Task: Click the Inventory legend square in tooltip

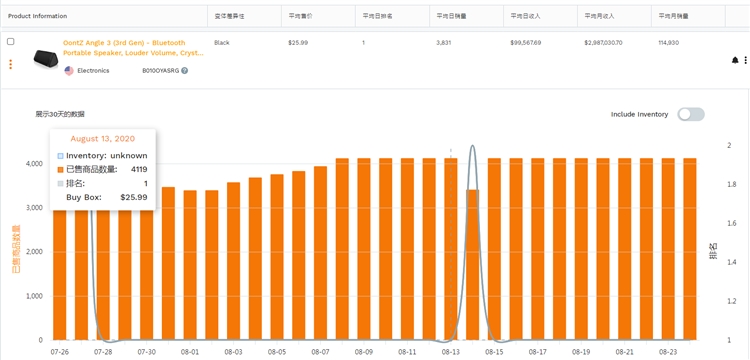Action: [x=60, y=156]
